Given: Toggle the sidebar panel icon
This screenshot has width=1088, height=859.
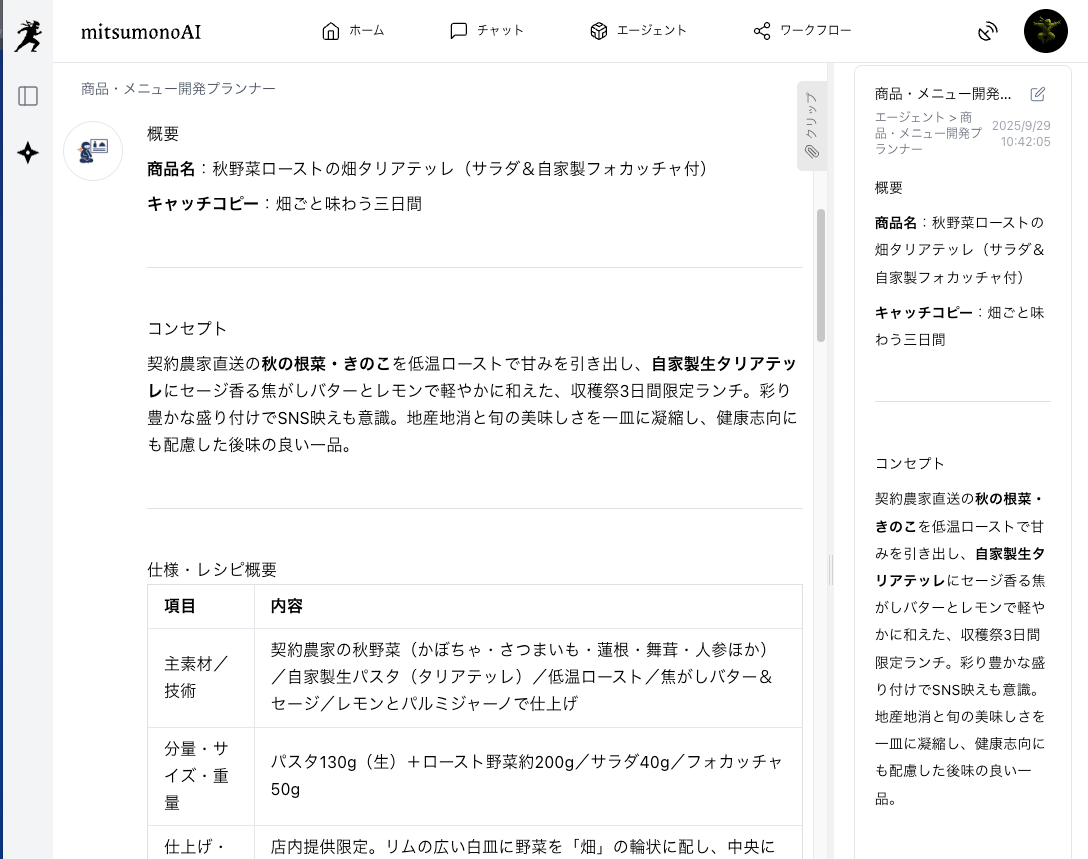Looking at the screenshot, I should (28, 96).
